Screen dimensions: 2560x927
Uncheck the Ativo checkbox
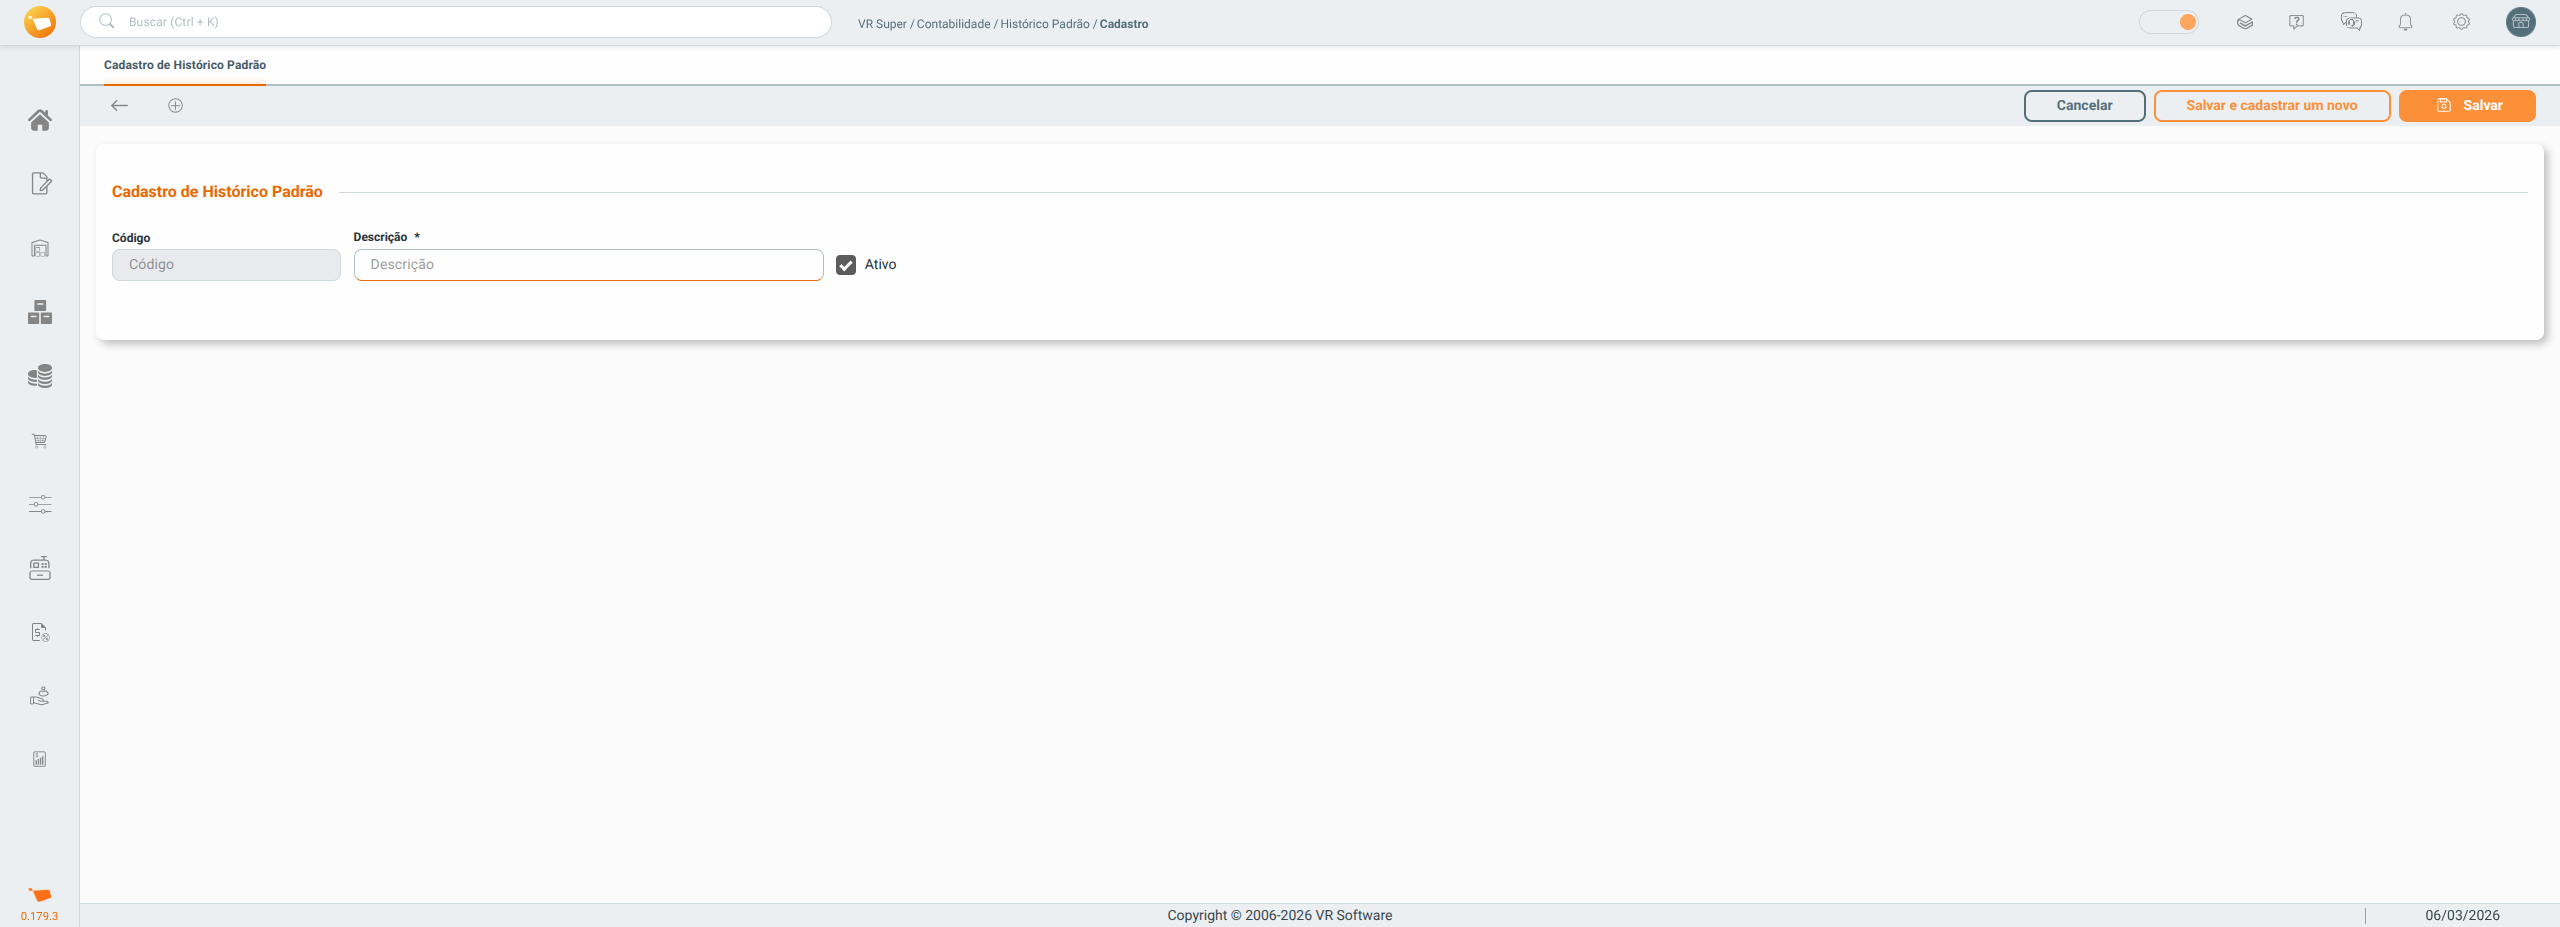pos(846,265)
